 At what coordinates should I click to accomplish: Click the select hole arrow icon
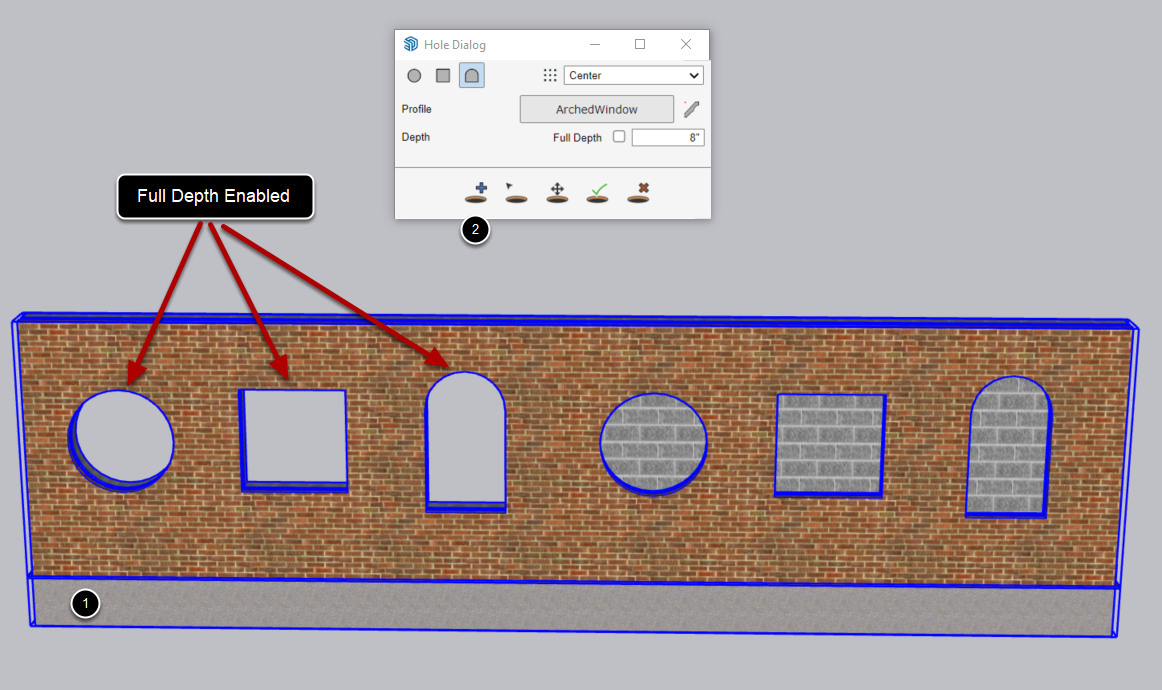[516, 193]
